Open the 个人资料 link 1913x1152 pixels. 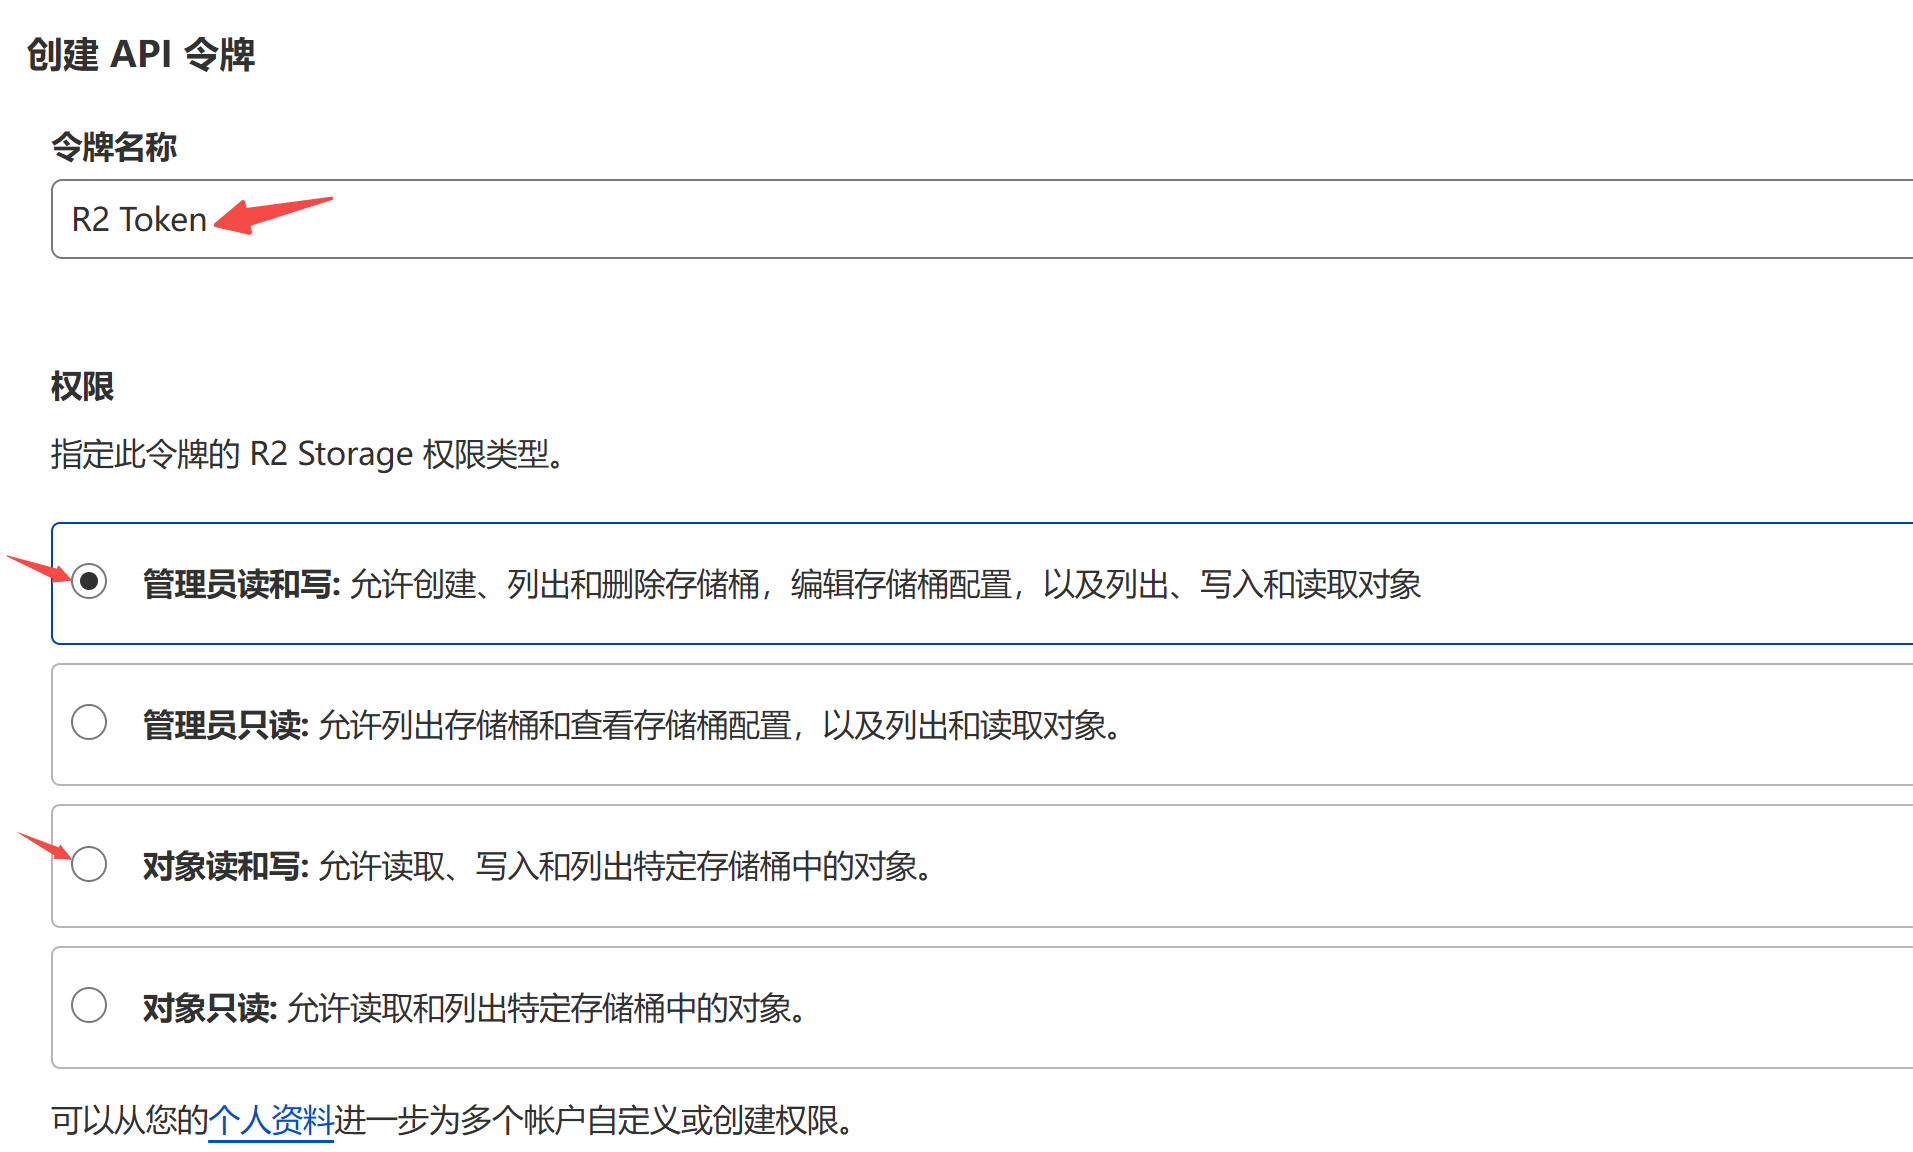[x=271, y=1120]
